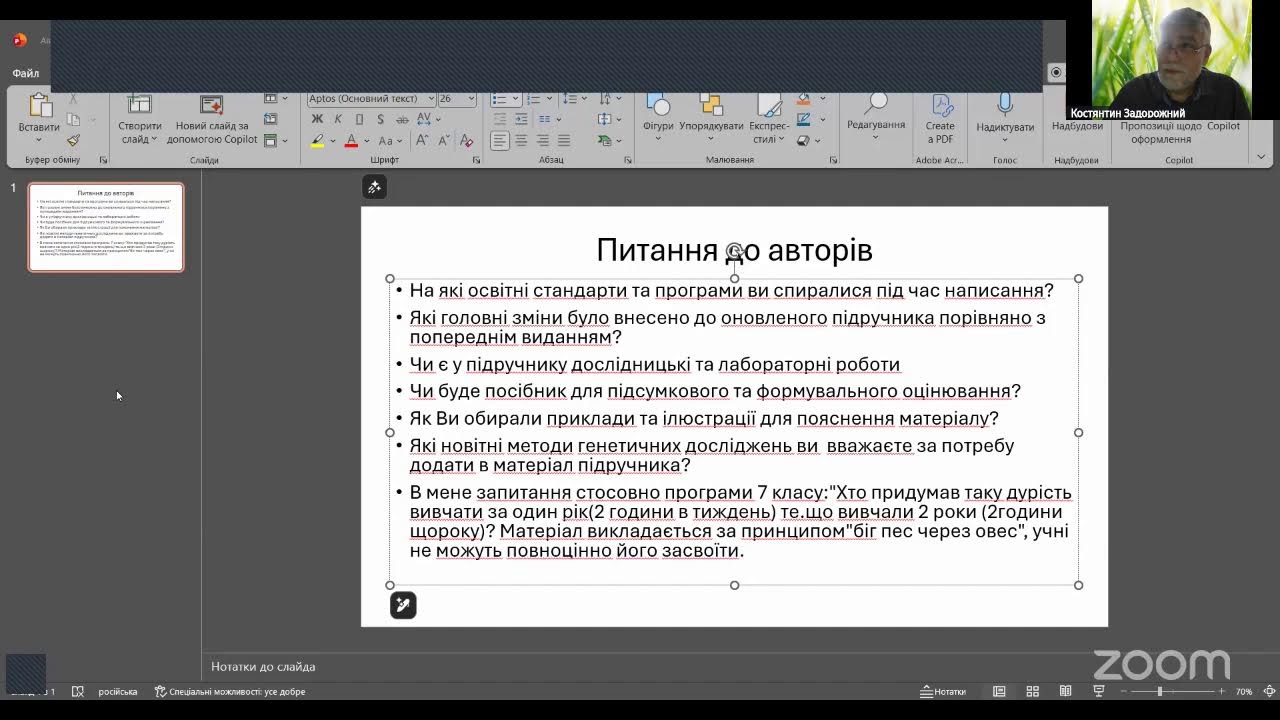1280x720 pixels.
Task: Click the Упорядкувати arrange icon
Action: point(711,105)
